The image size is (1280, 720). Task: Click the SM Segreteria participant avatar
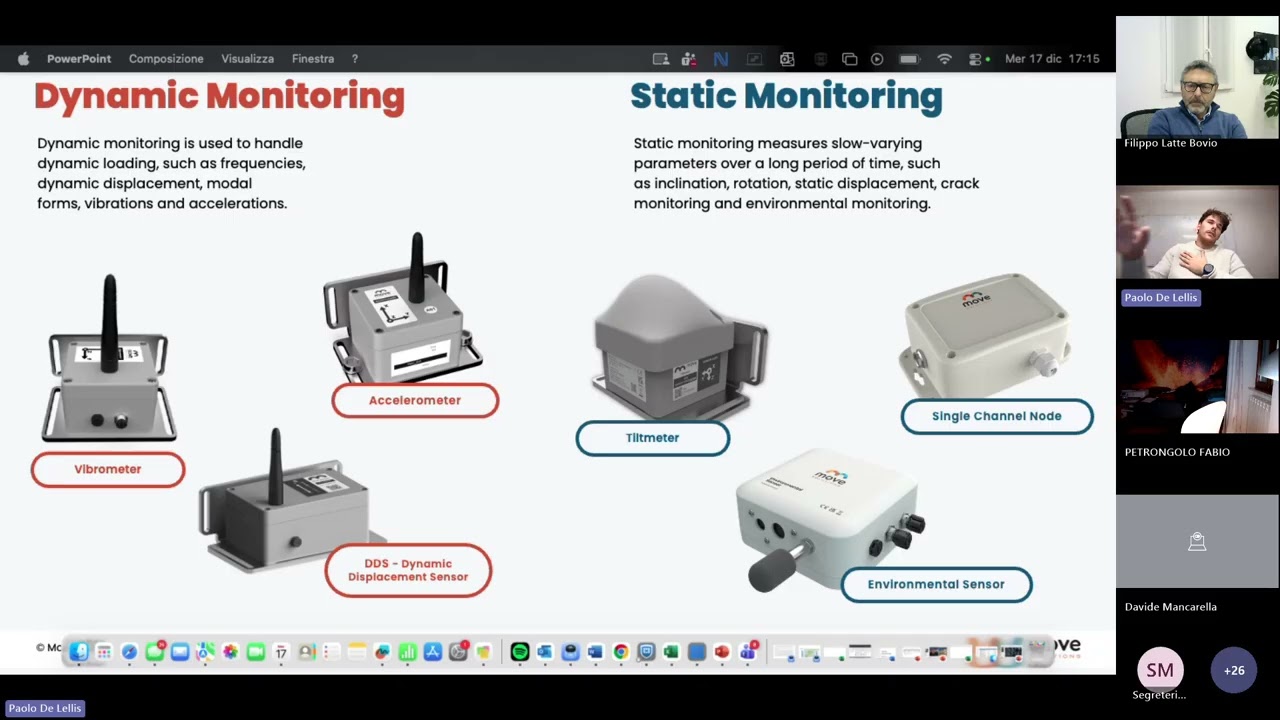click(1160, 670)
